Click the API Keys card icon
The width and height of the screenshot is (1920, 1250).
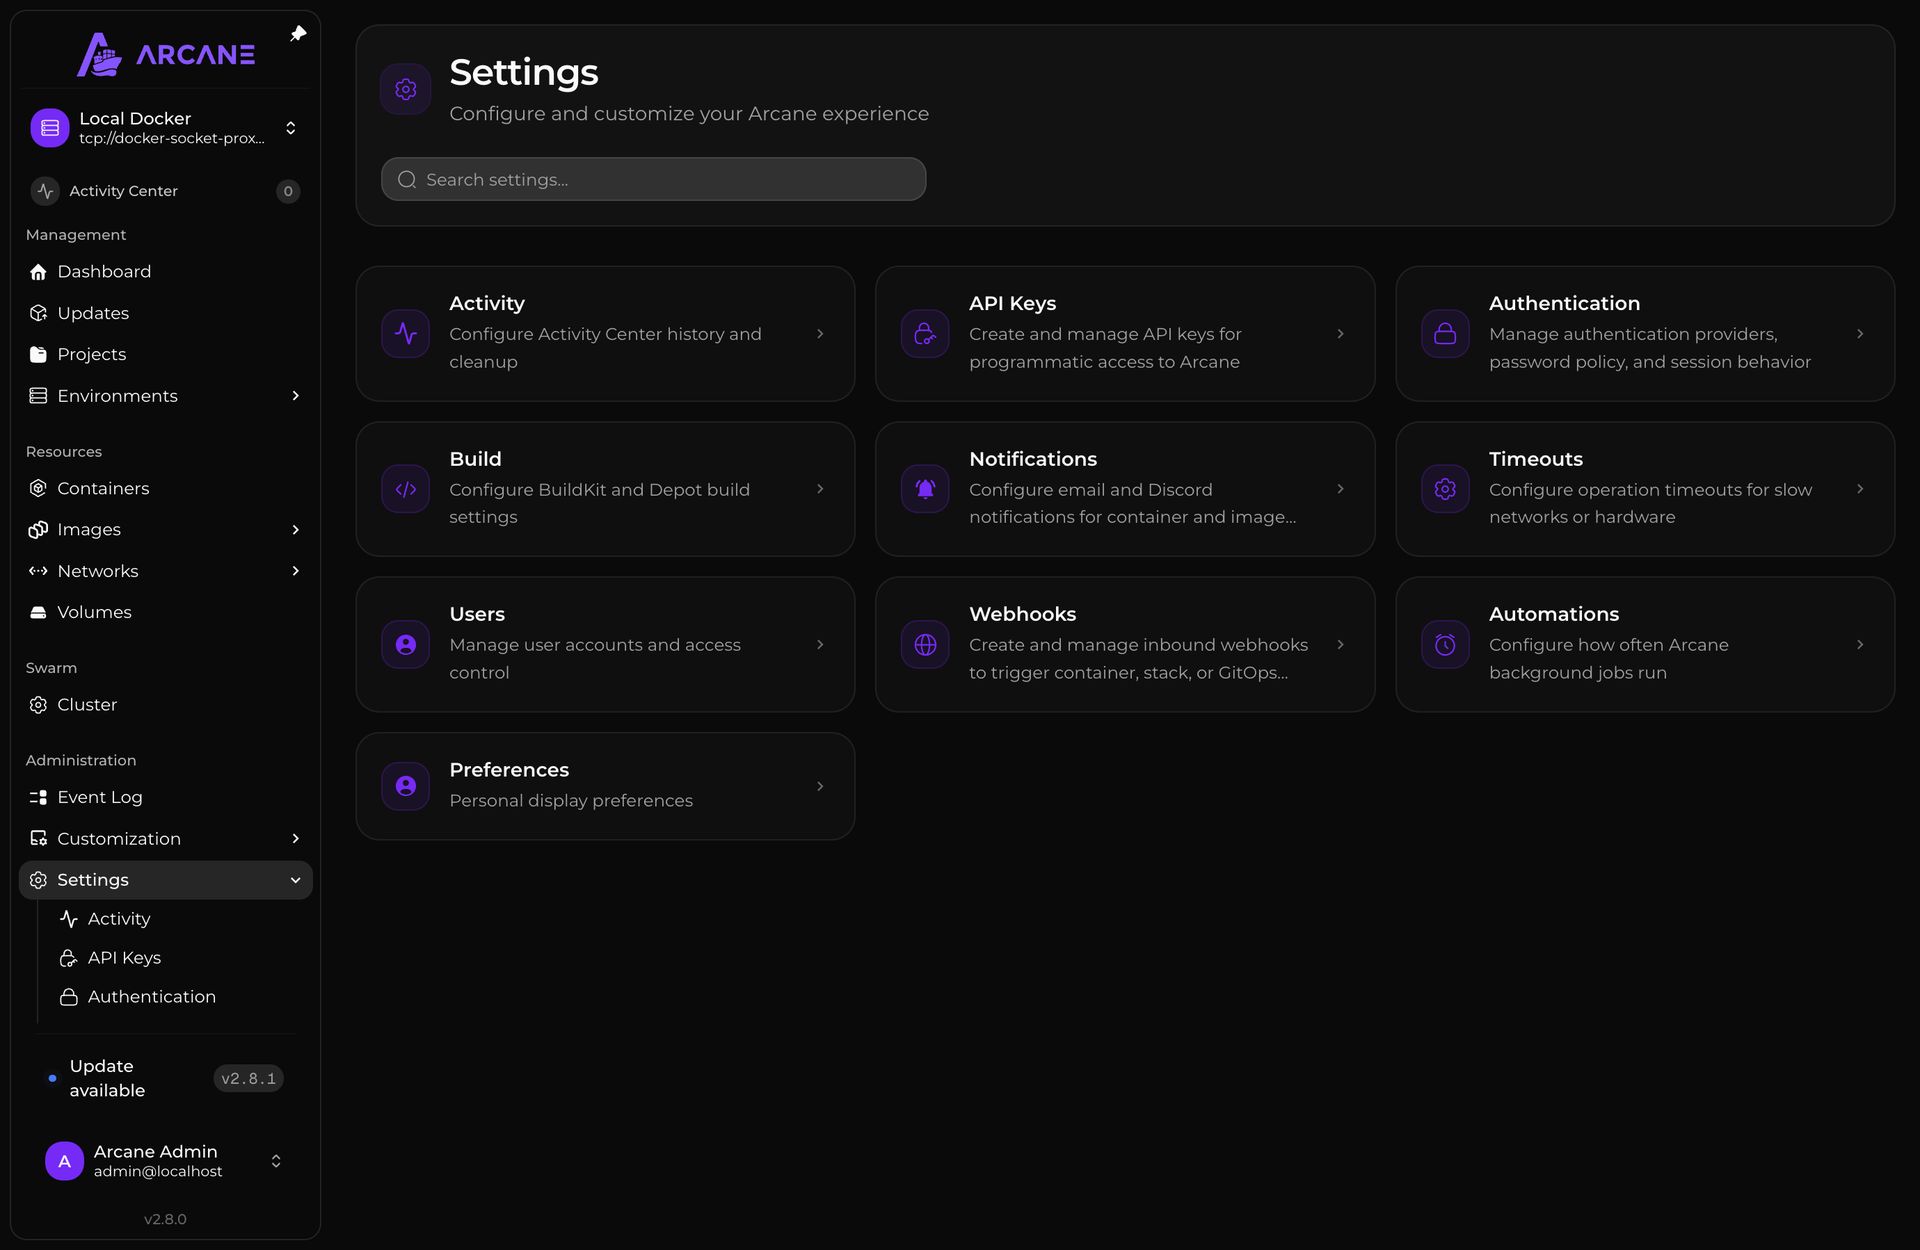coord(925,333)
